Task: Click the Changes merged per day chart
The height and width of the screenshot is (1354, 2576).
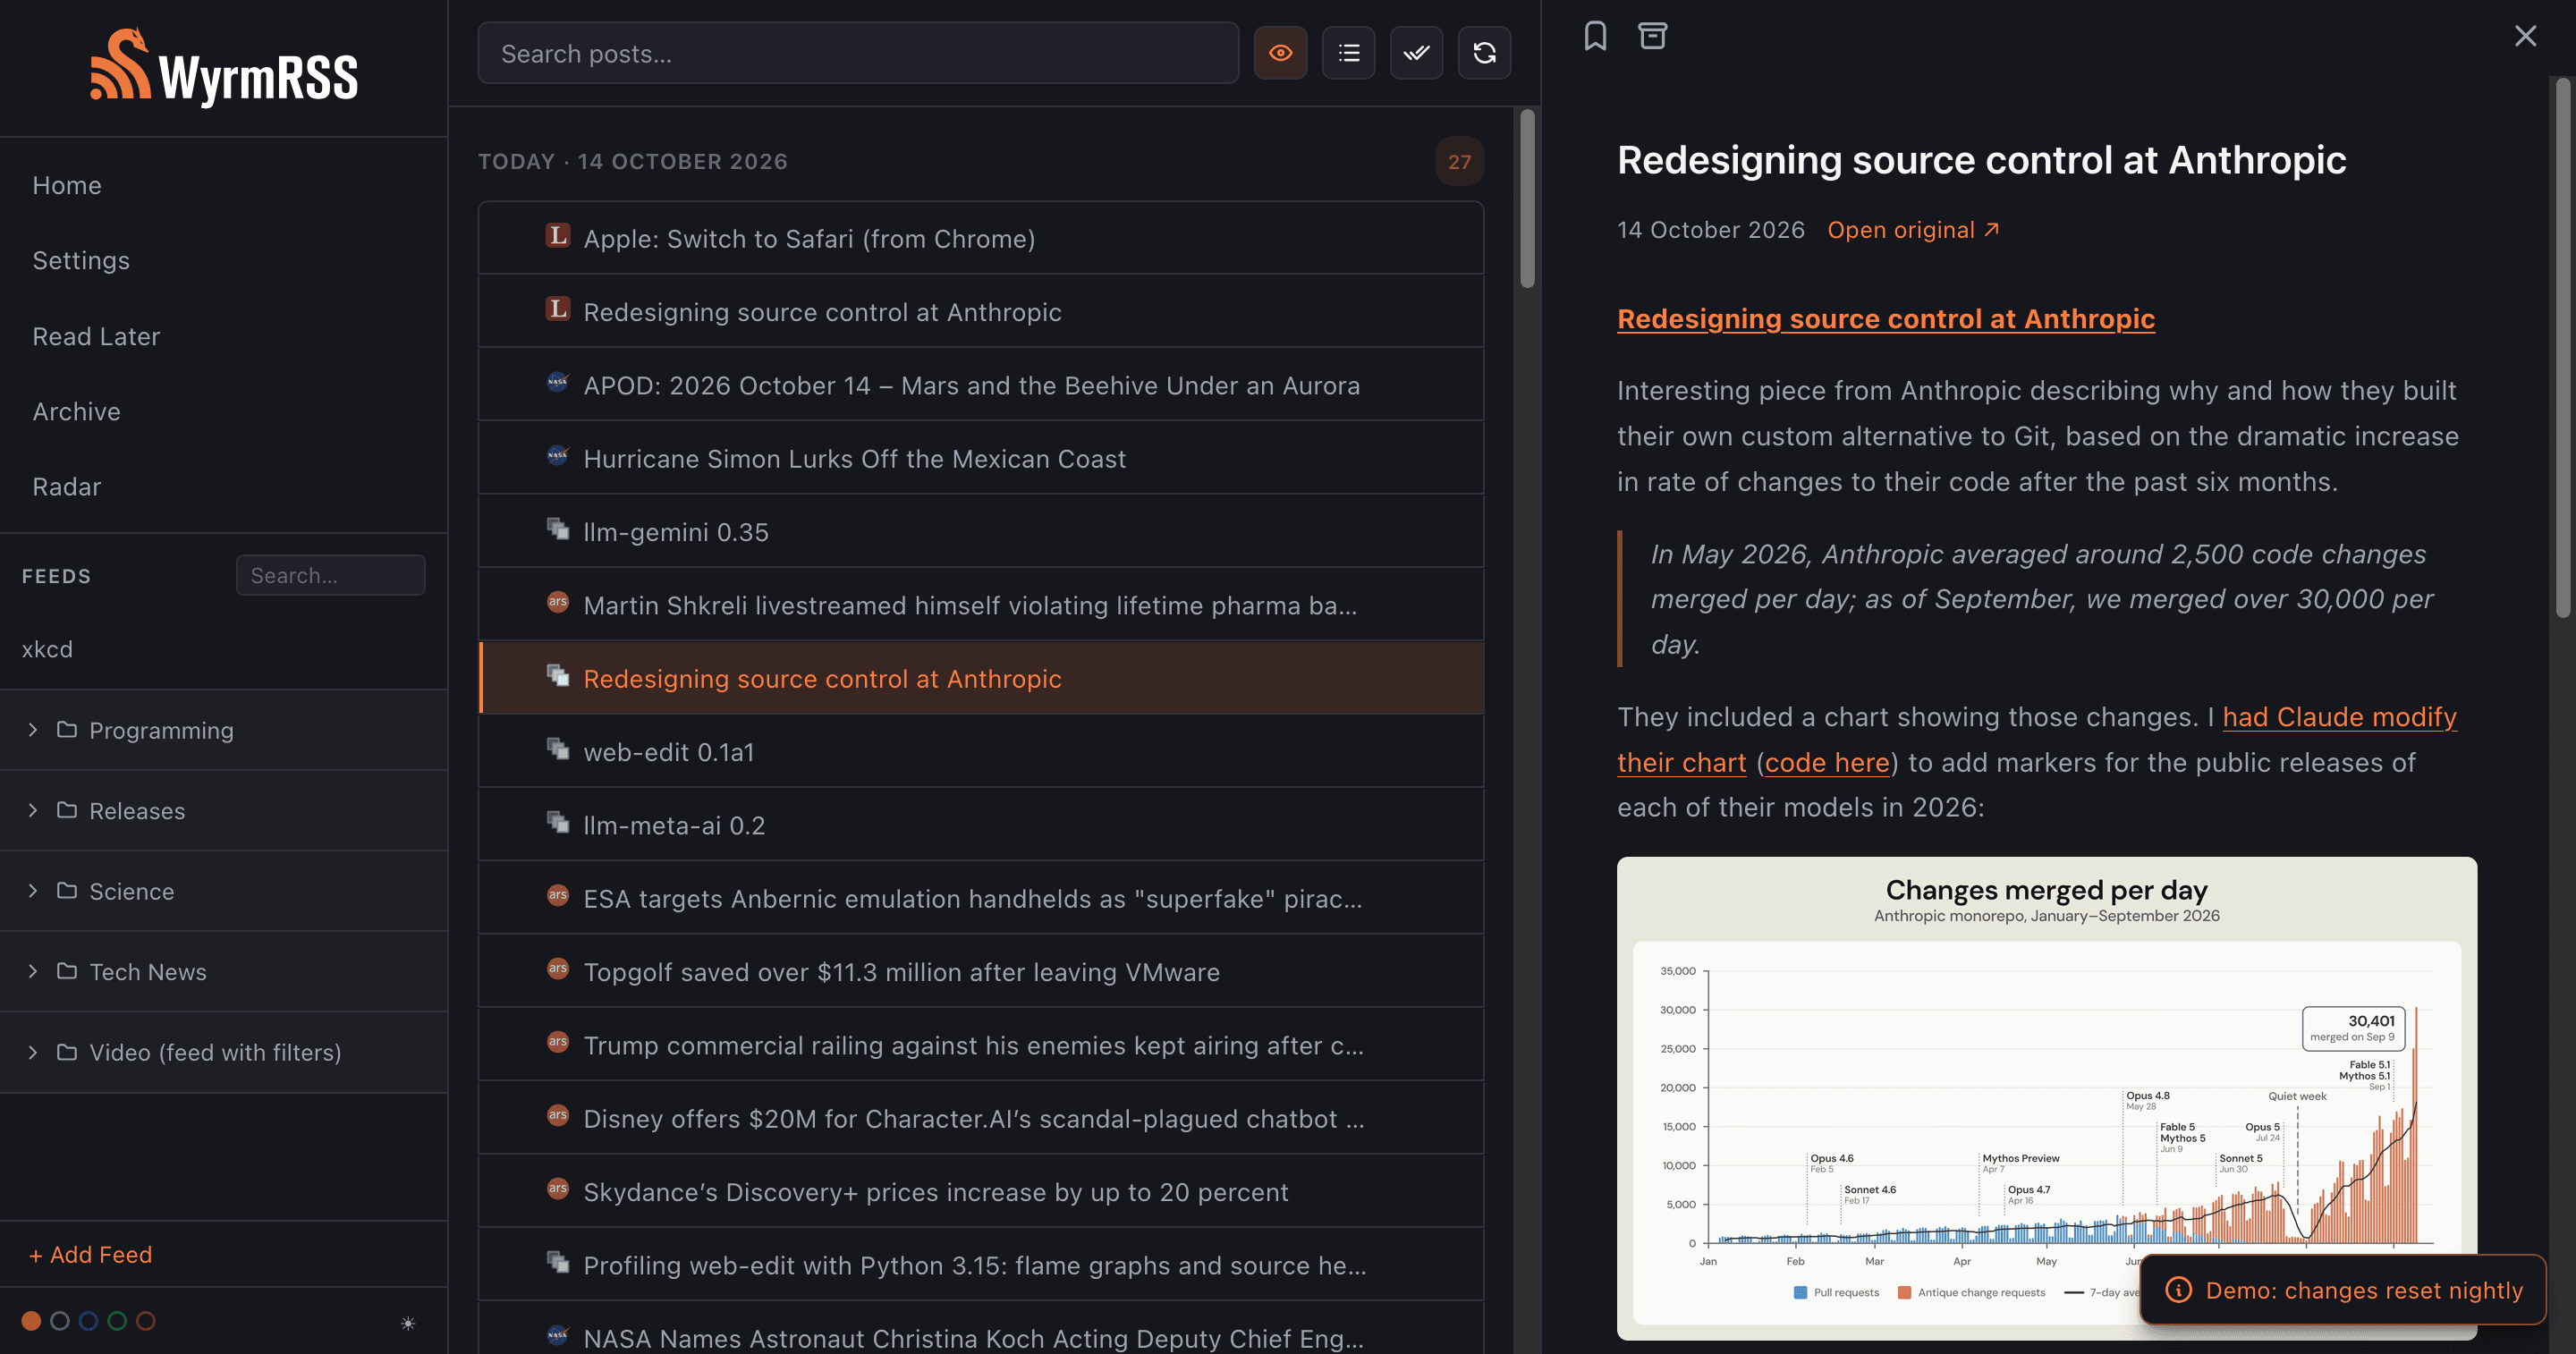Action: point(2046,1098)
